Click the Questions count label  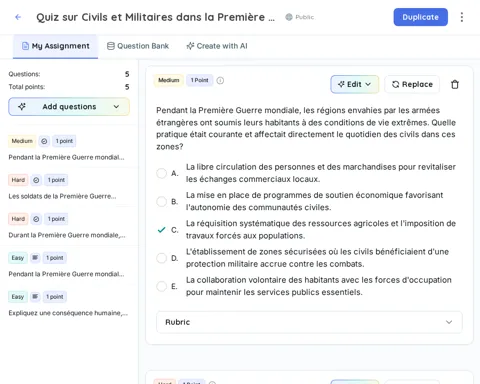pyautogui.click(x=24, y=74)
